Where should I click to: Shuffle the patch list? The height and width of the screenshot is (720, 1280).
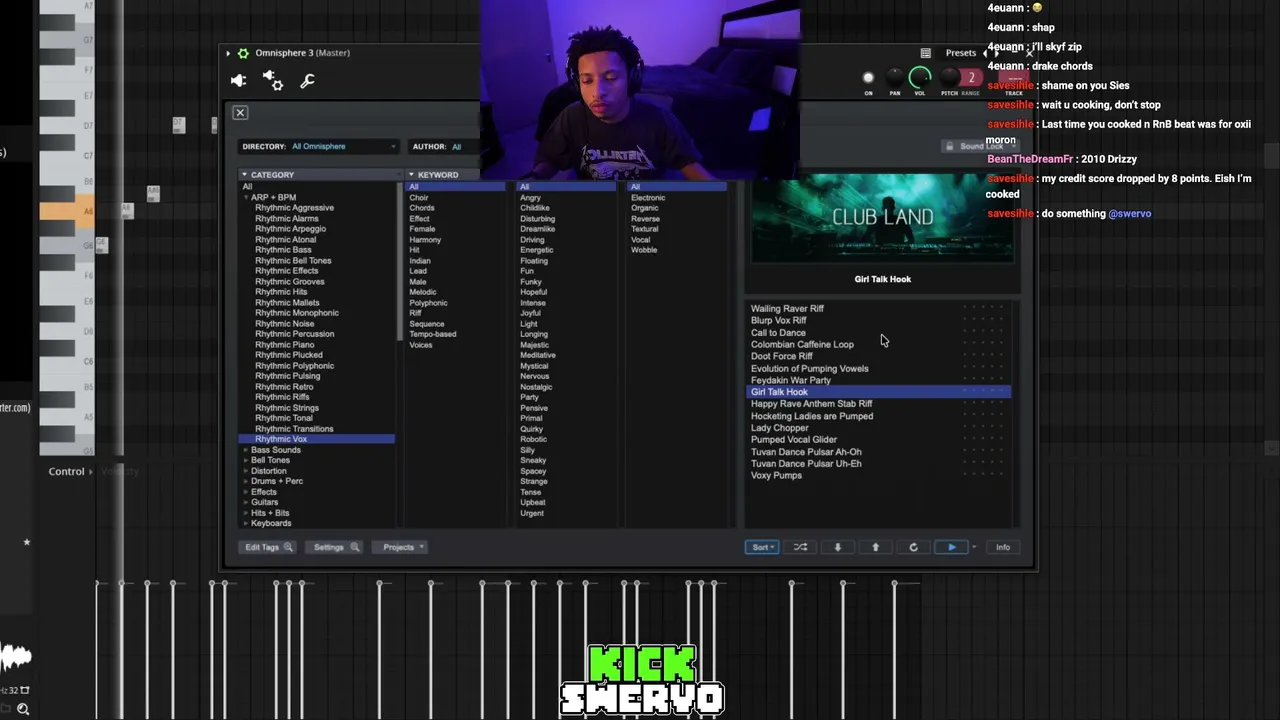pyautogui.click(x=800, y=547)
